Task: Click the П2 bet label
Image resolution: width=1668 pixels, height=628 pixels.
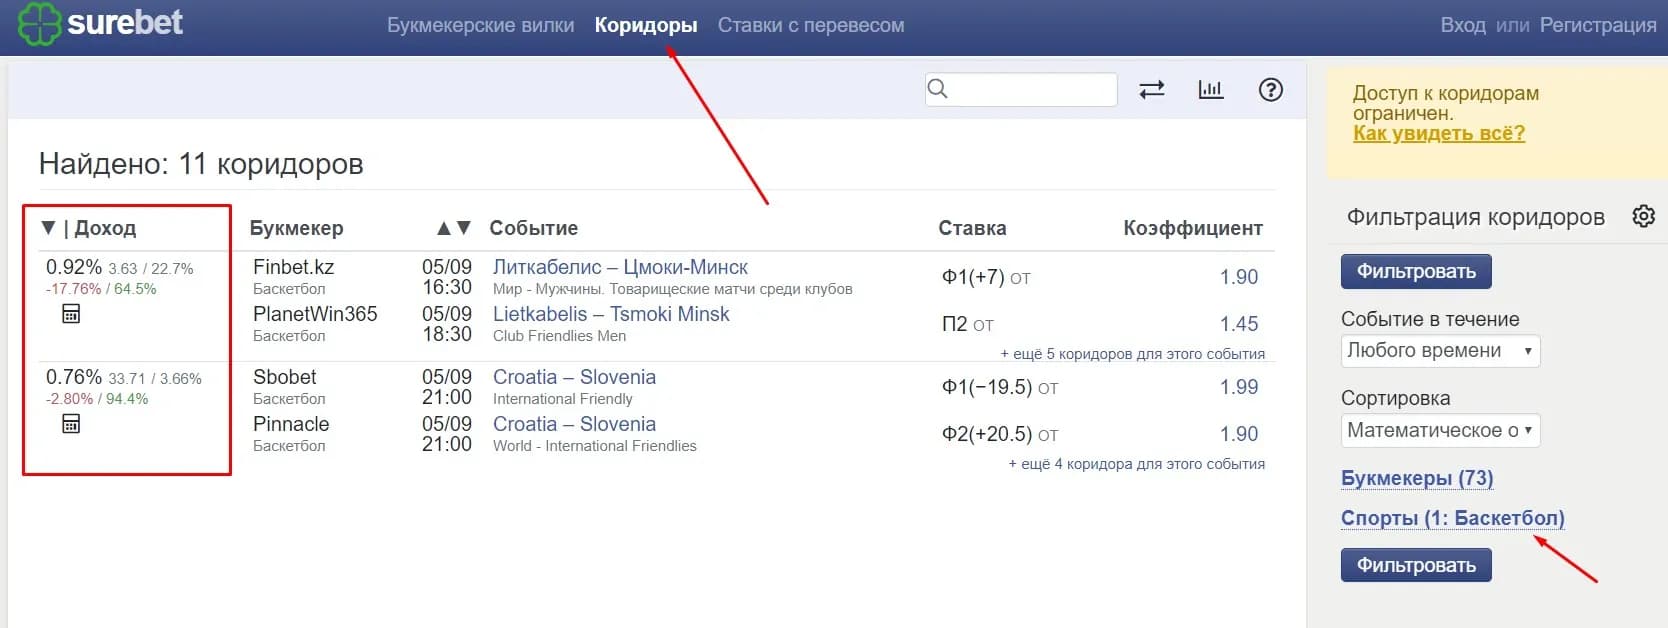Action: [955, 324]
